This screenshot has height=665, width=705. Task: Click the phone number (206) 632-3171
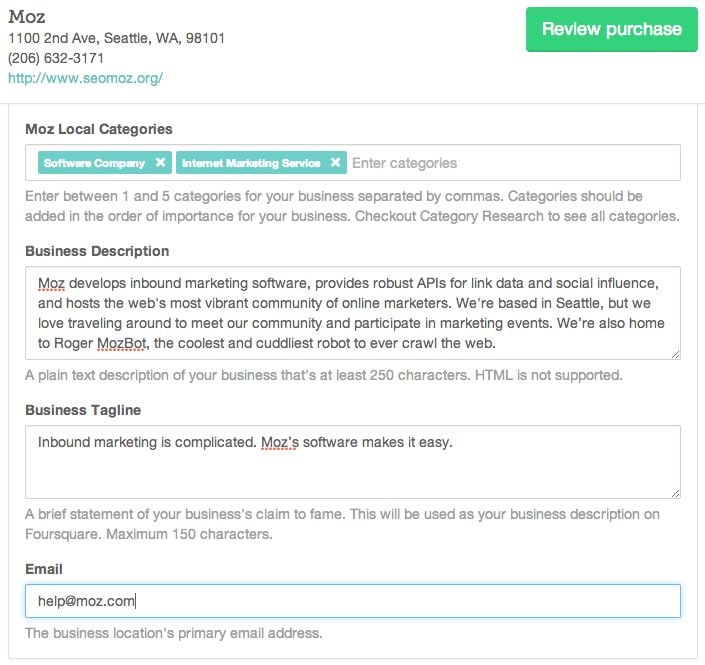56,58
